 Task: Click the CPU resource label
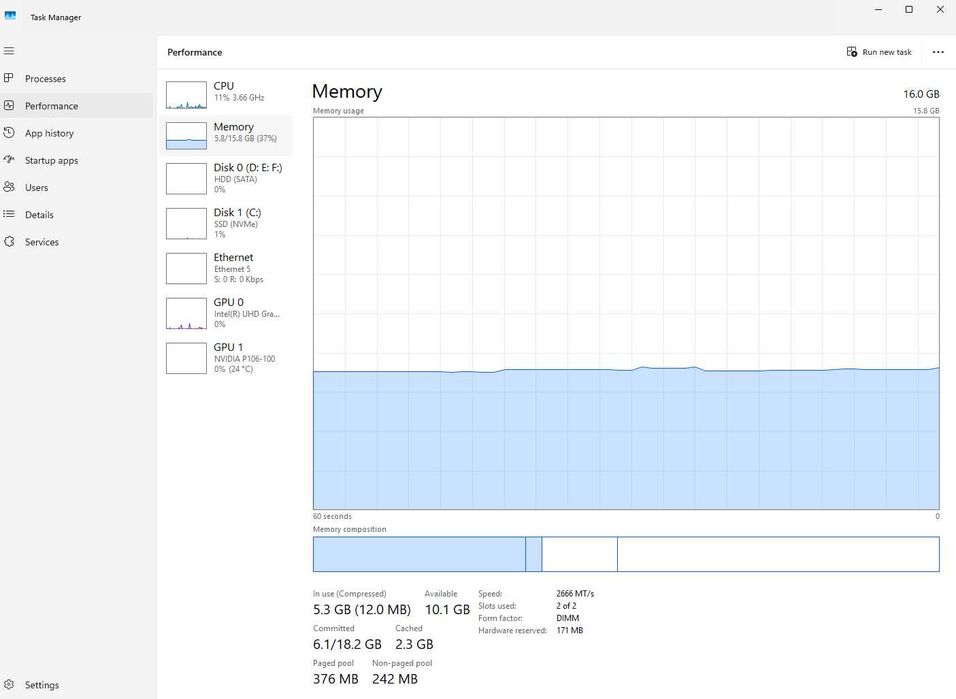tap(223, 86)
